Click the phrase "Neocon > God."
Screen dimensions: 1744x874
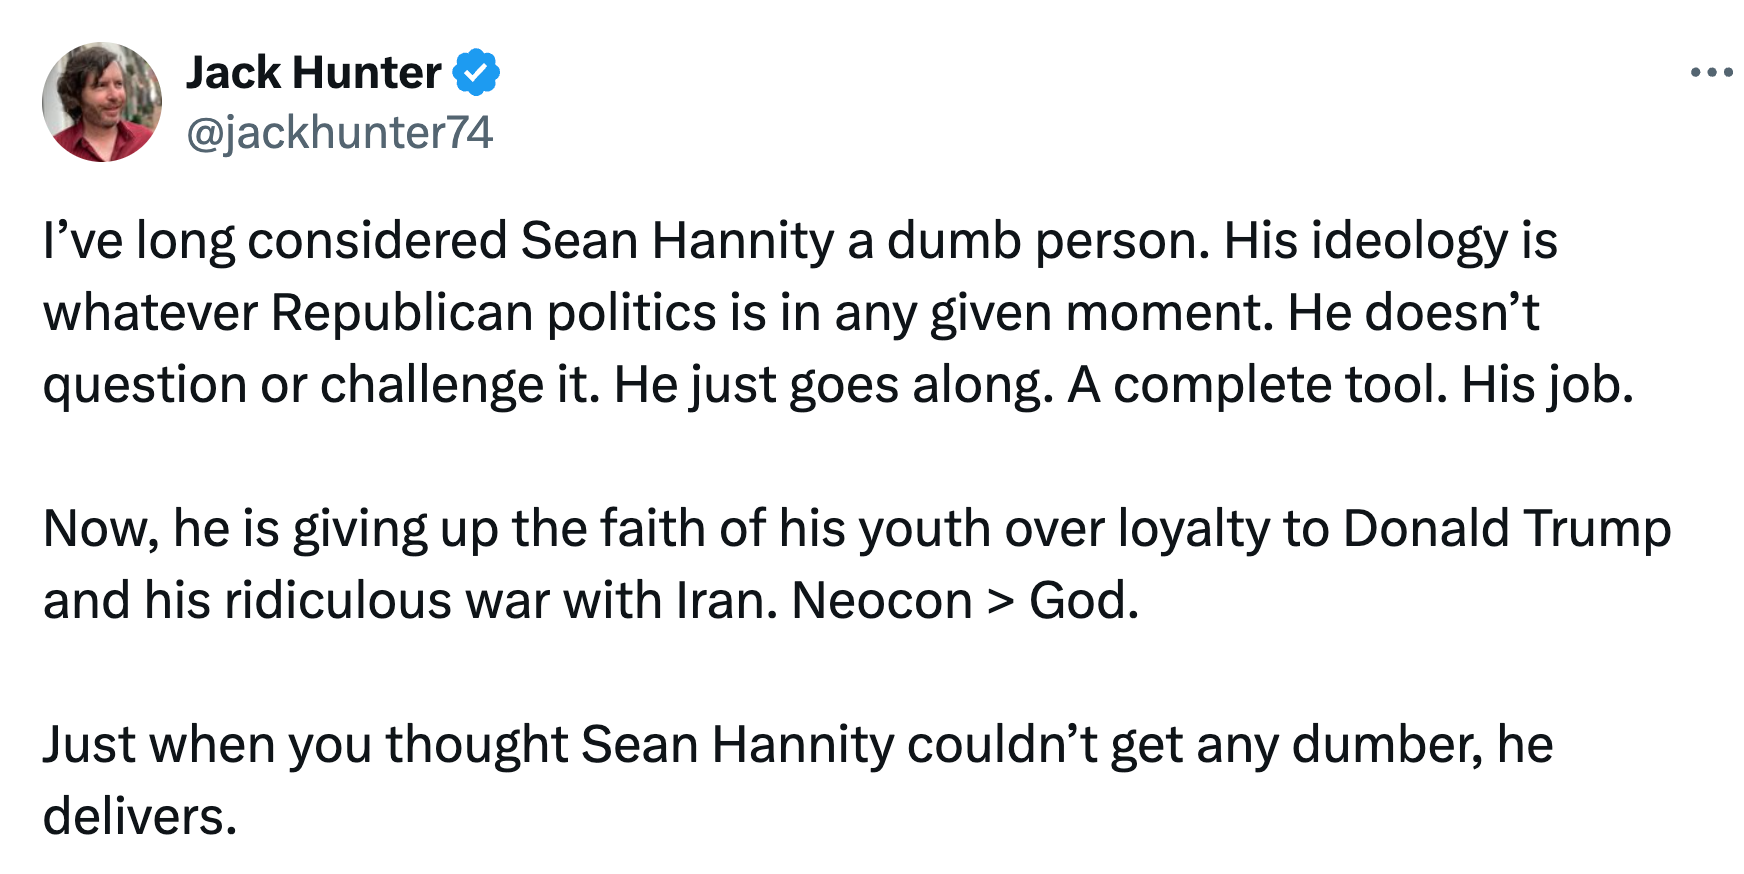965,601
